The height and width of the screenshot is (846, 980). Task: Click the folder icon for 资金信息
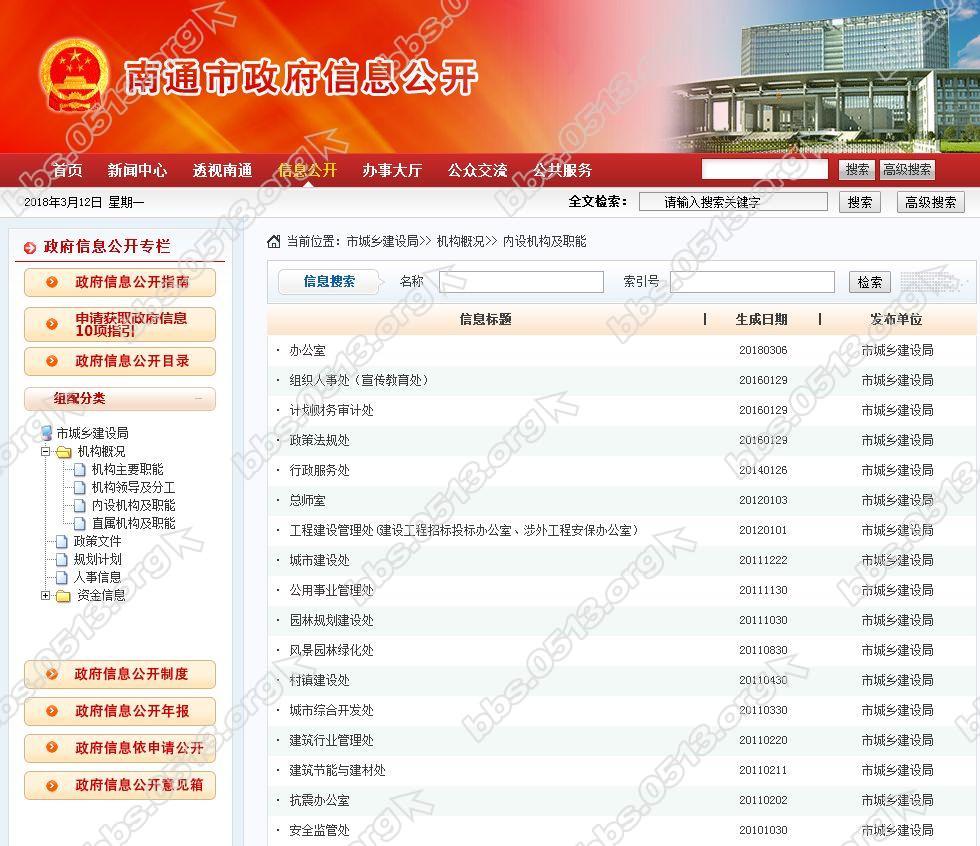click(x=64, y=596)
